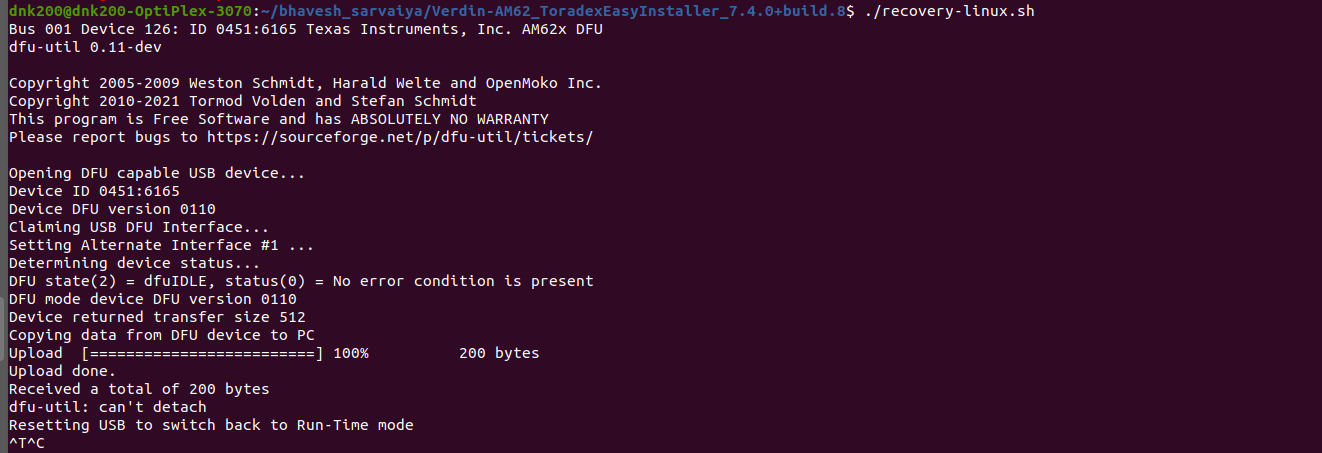Click the dfu-util 0.11-dev version line
This screenshot has width=1322, height=453.
[71, 47]
